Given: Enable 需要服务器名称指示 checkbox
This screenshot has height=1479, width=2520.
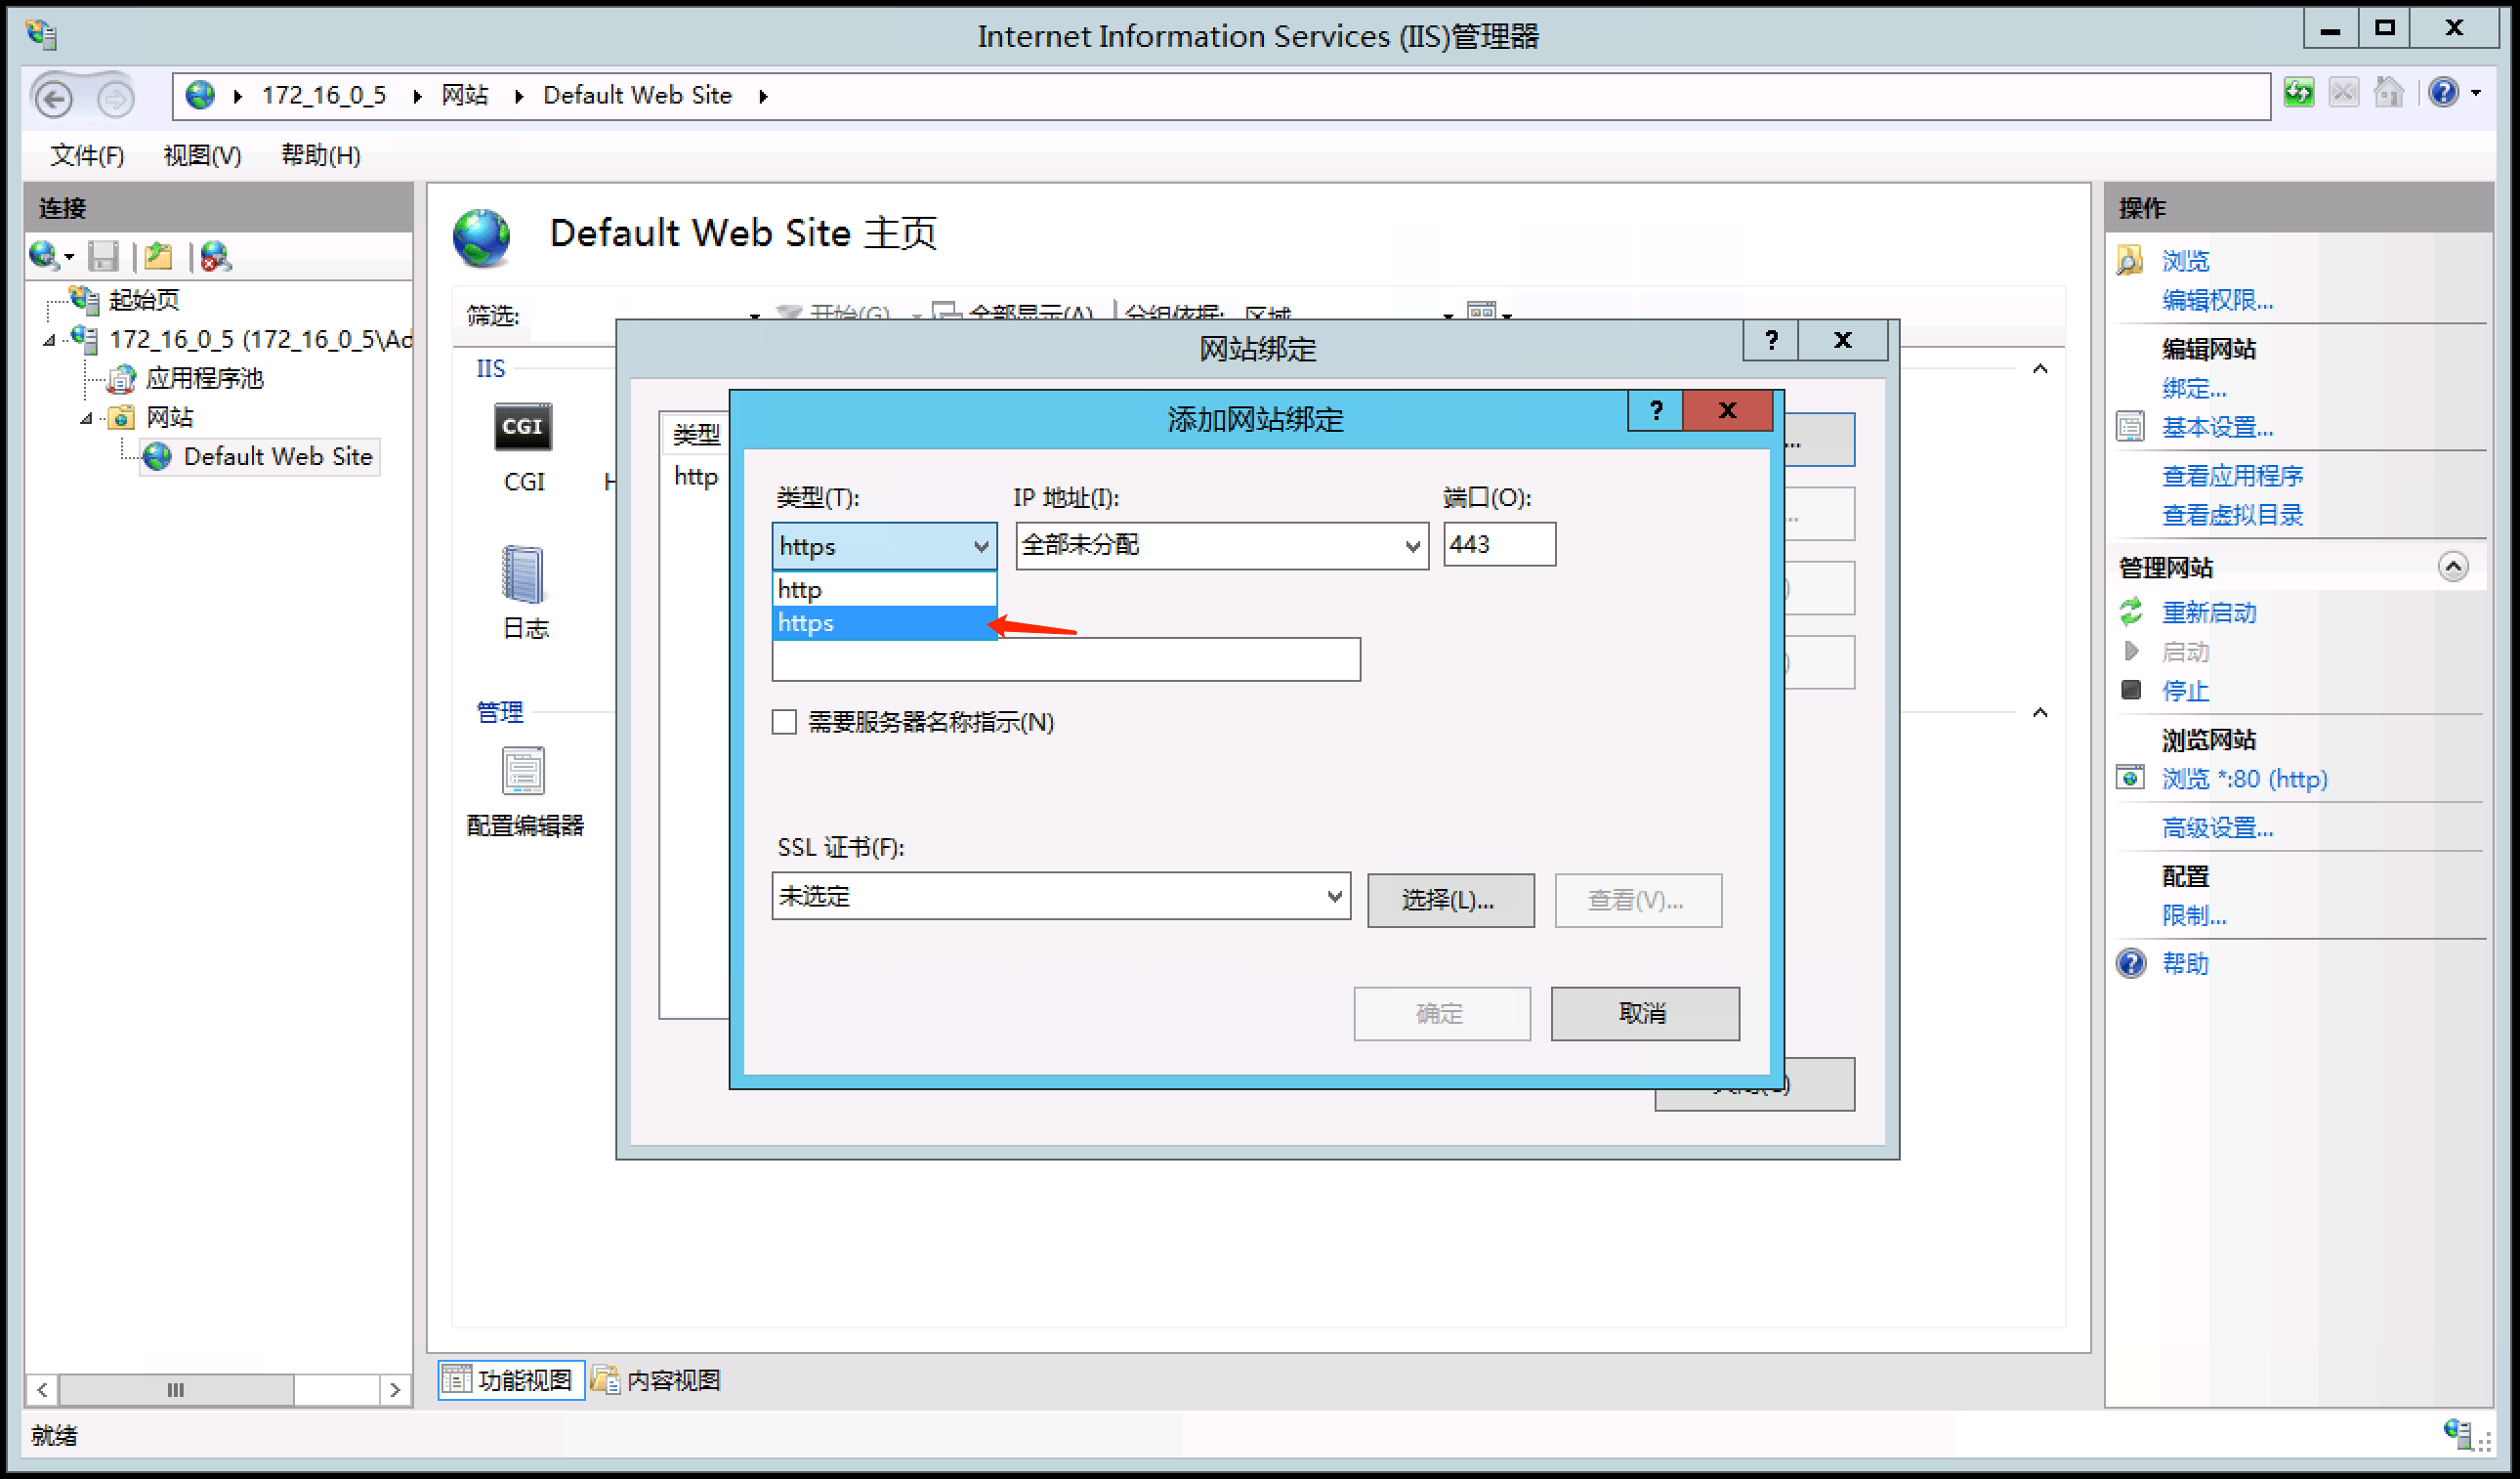Looking at the screenshot, I should tap(785, 722).
